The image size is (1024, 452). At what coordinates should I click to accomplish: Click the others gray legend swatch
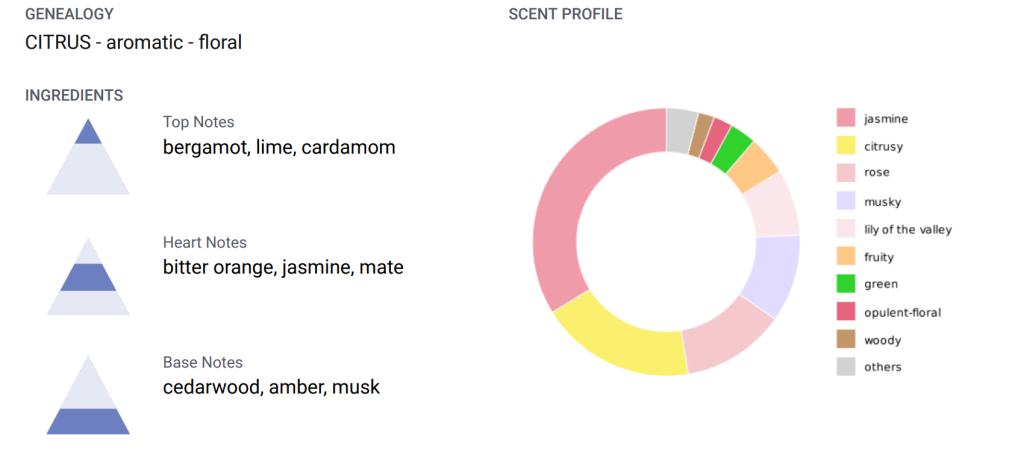[846, 367]
